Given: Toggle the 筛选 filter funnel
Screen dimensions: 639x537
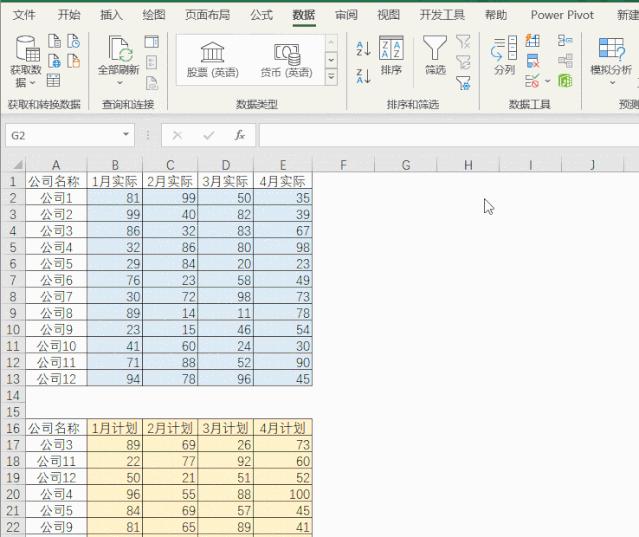Looking at the screenshot, I should [435, 56].
